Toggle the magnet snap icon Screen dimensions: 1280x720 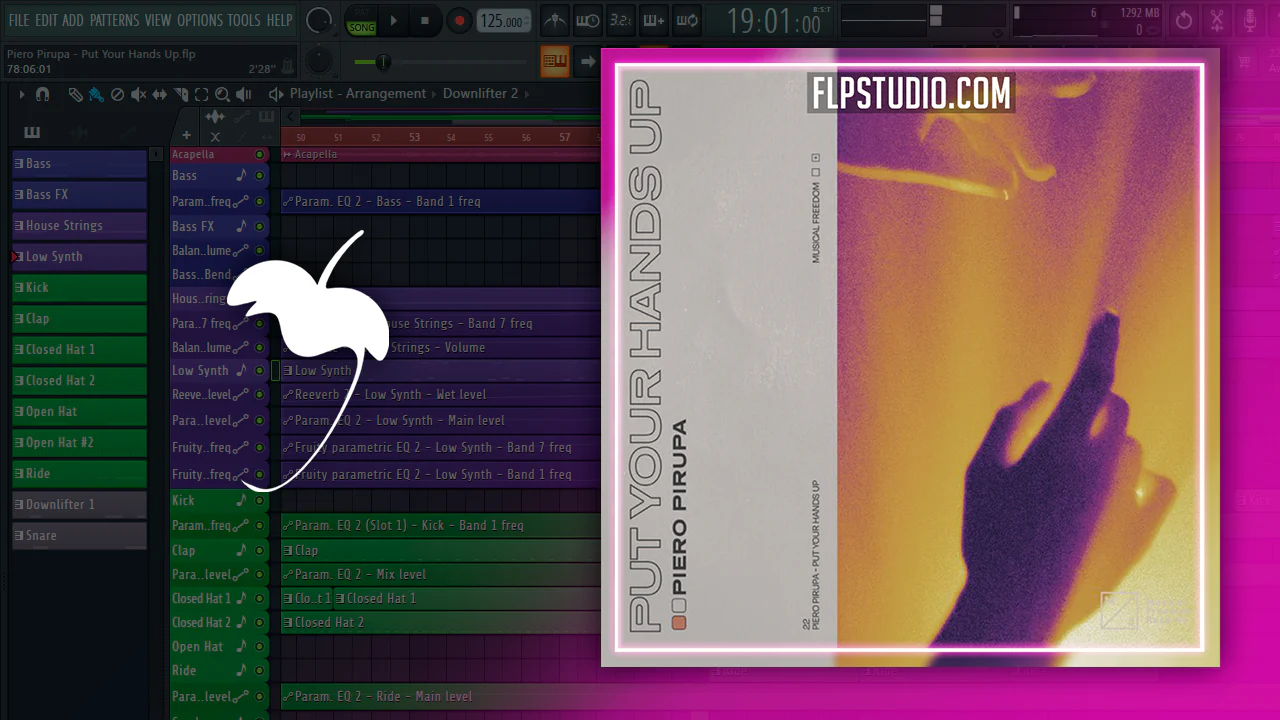tap(42, 94)
